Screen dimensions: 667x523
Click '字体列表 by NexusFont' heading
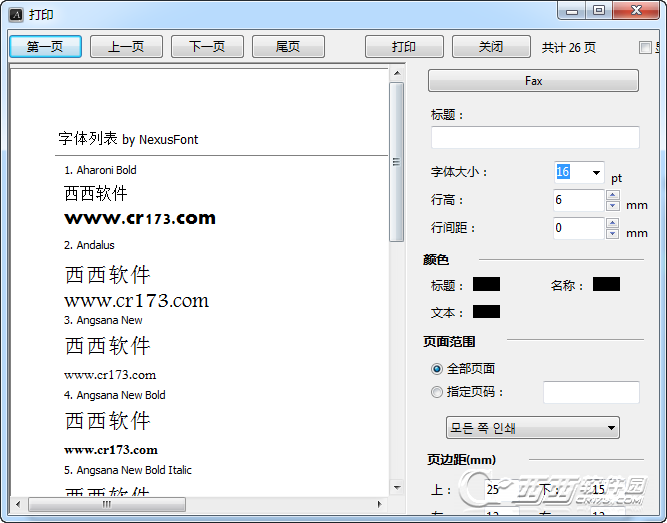point(128,139)
